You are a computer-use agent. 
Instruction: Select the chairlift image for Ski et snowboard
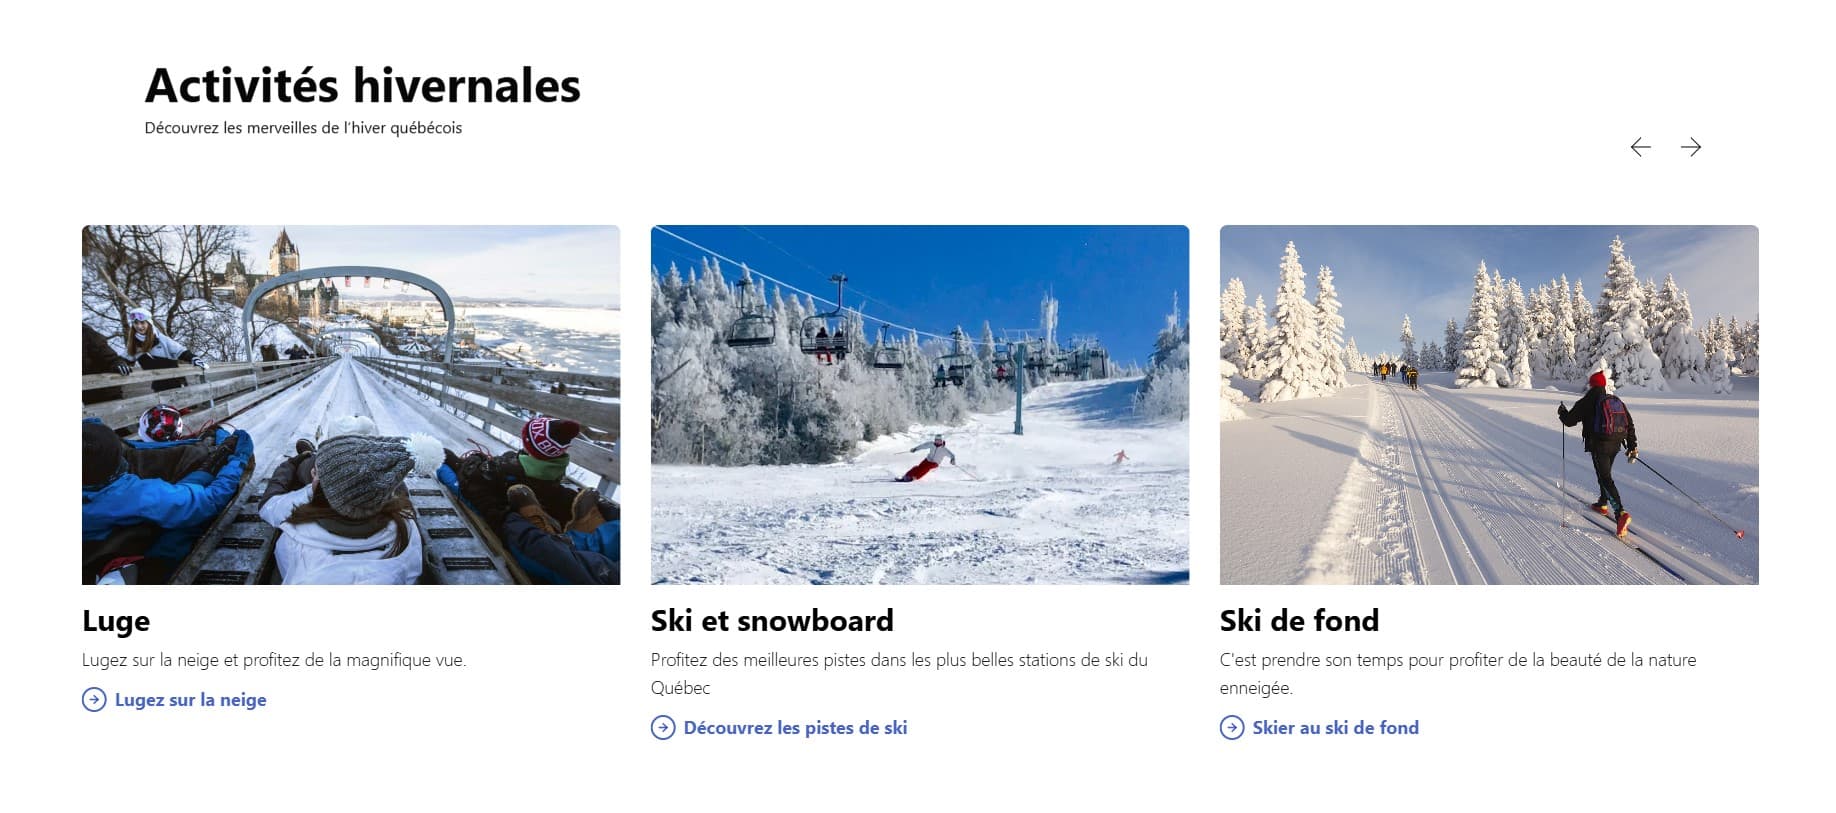click(x=920, y=404)
